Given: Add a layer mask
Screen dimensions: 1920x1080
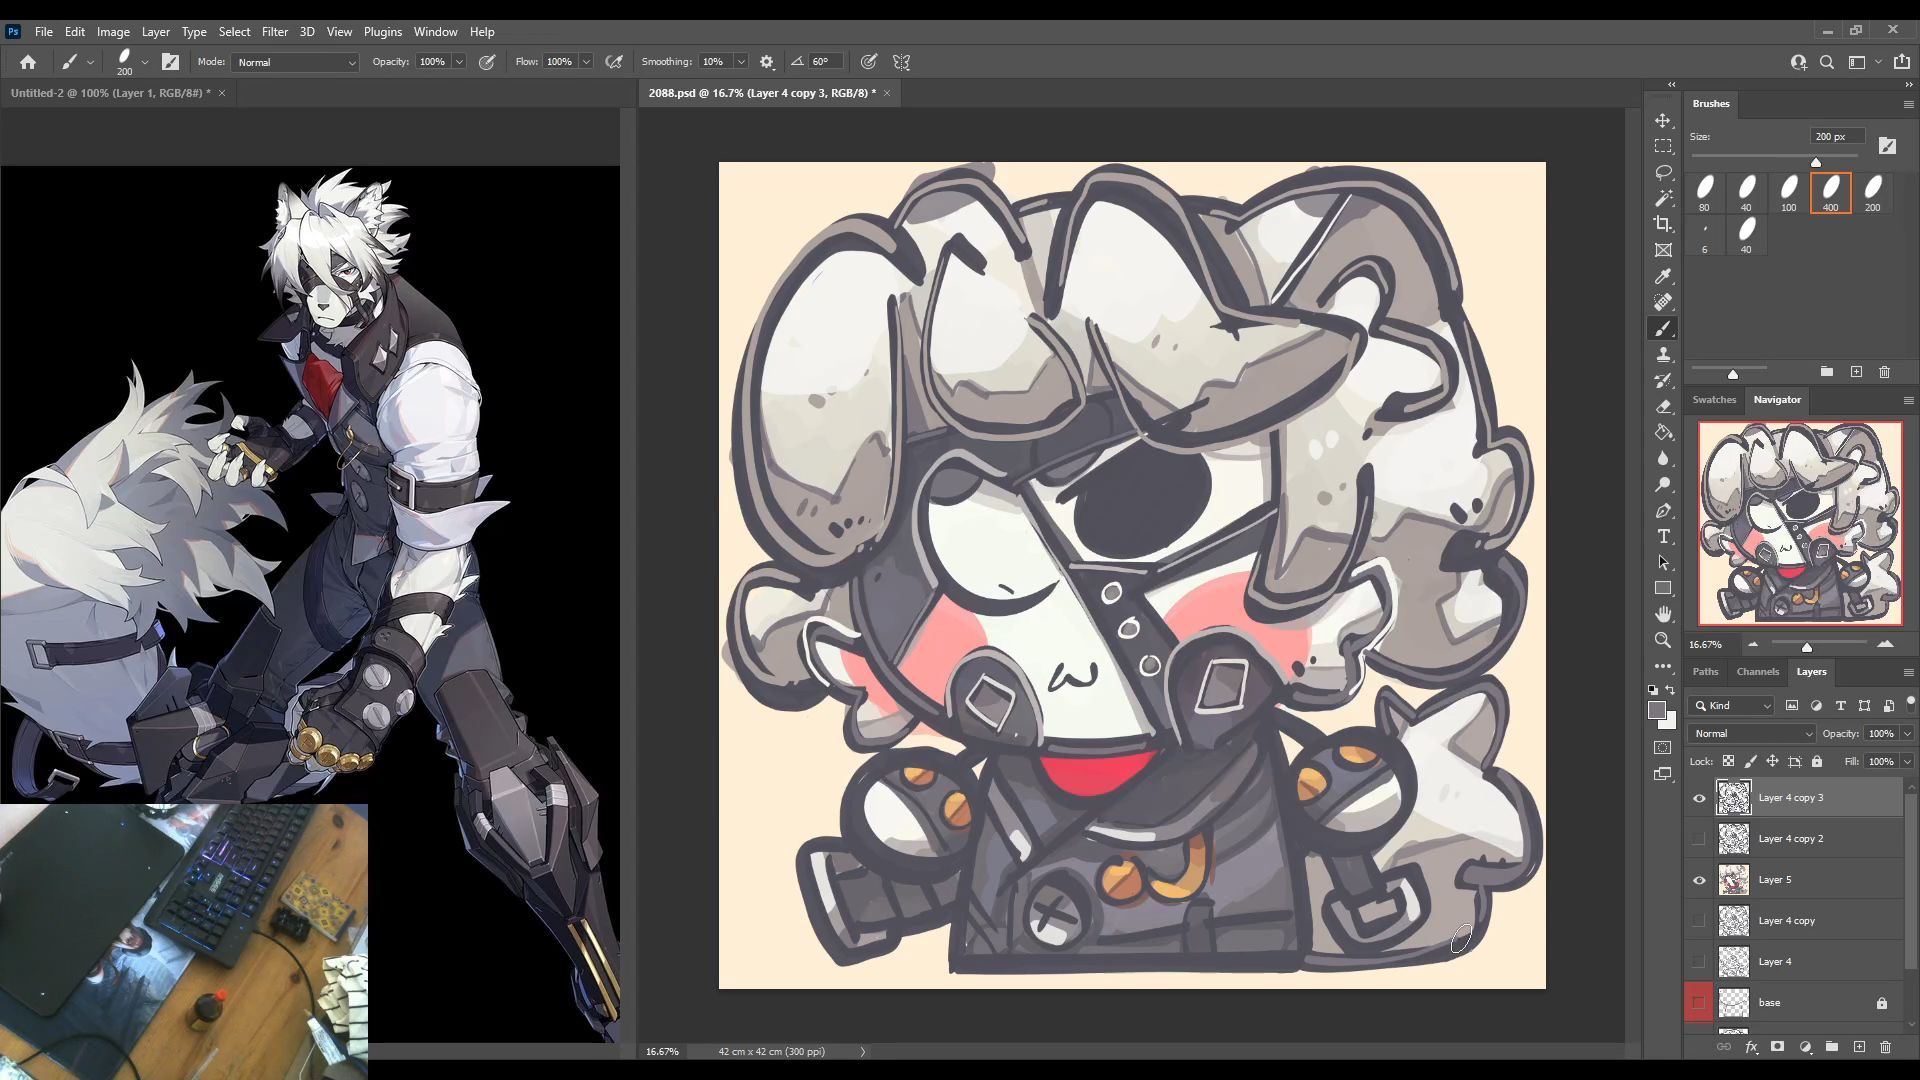Looking at the screenshot, I should pyautogui.click(x=1777, y=1047).
